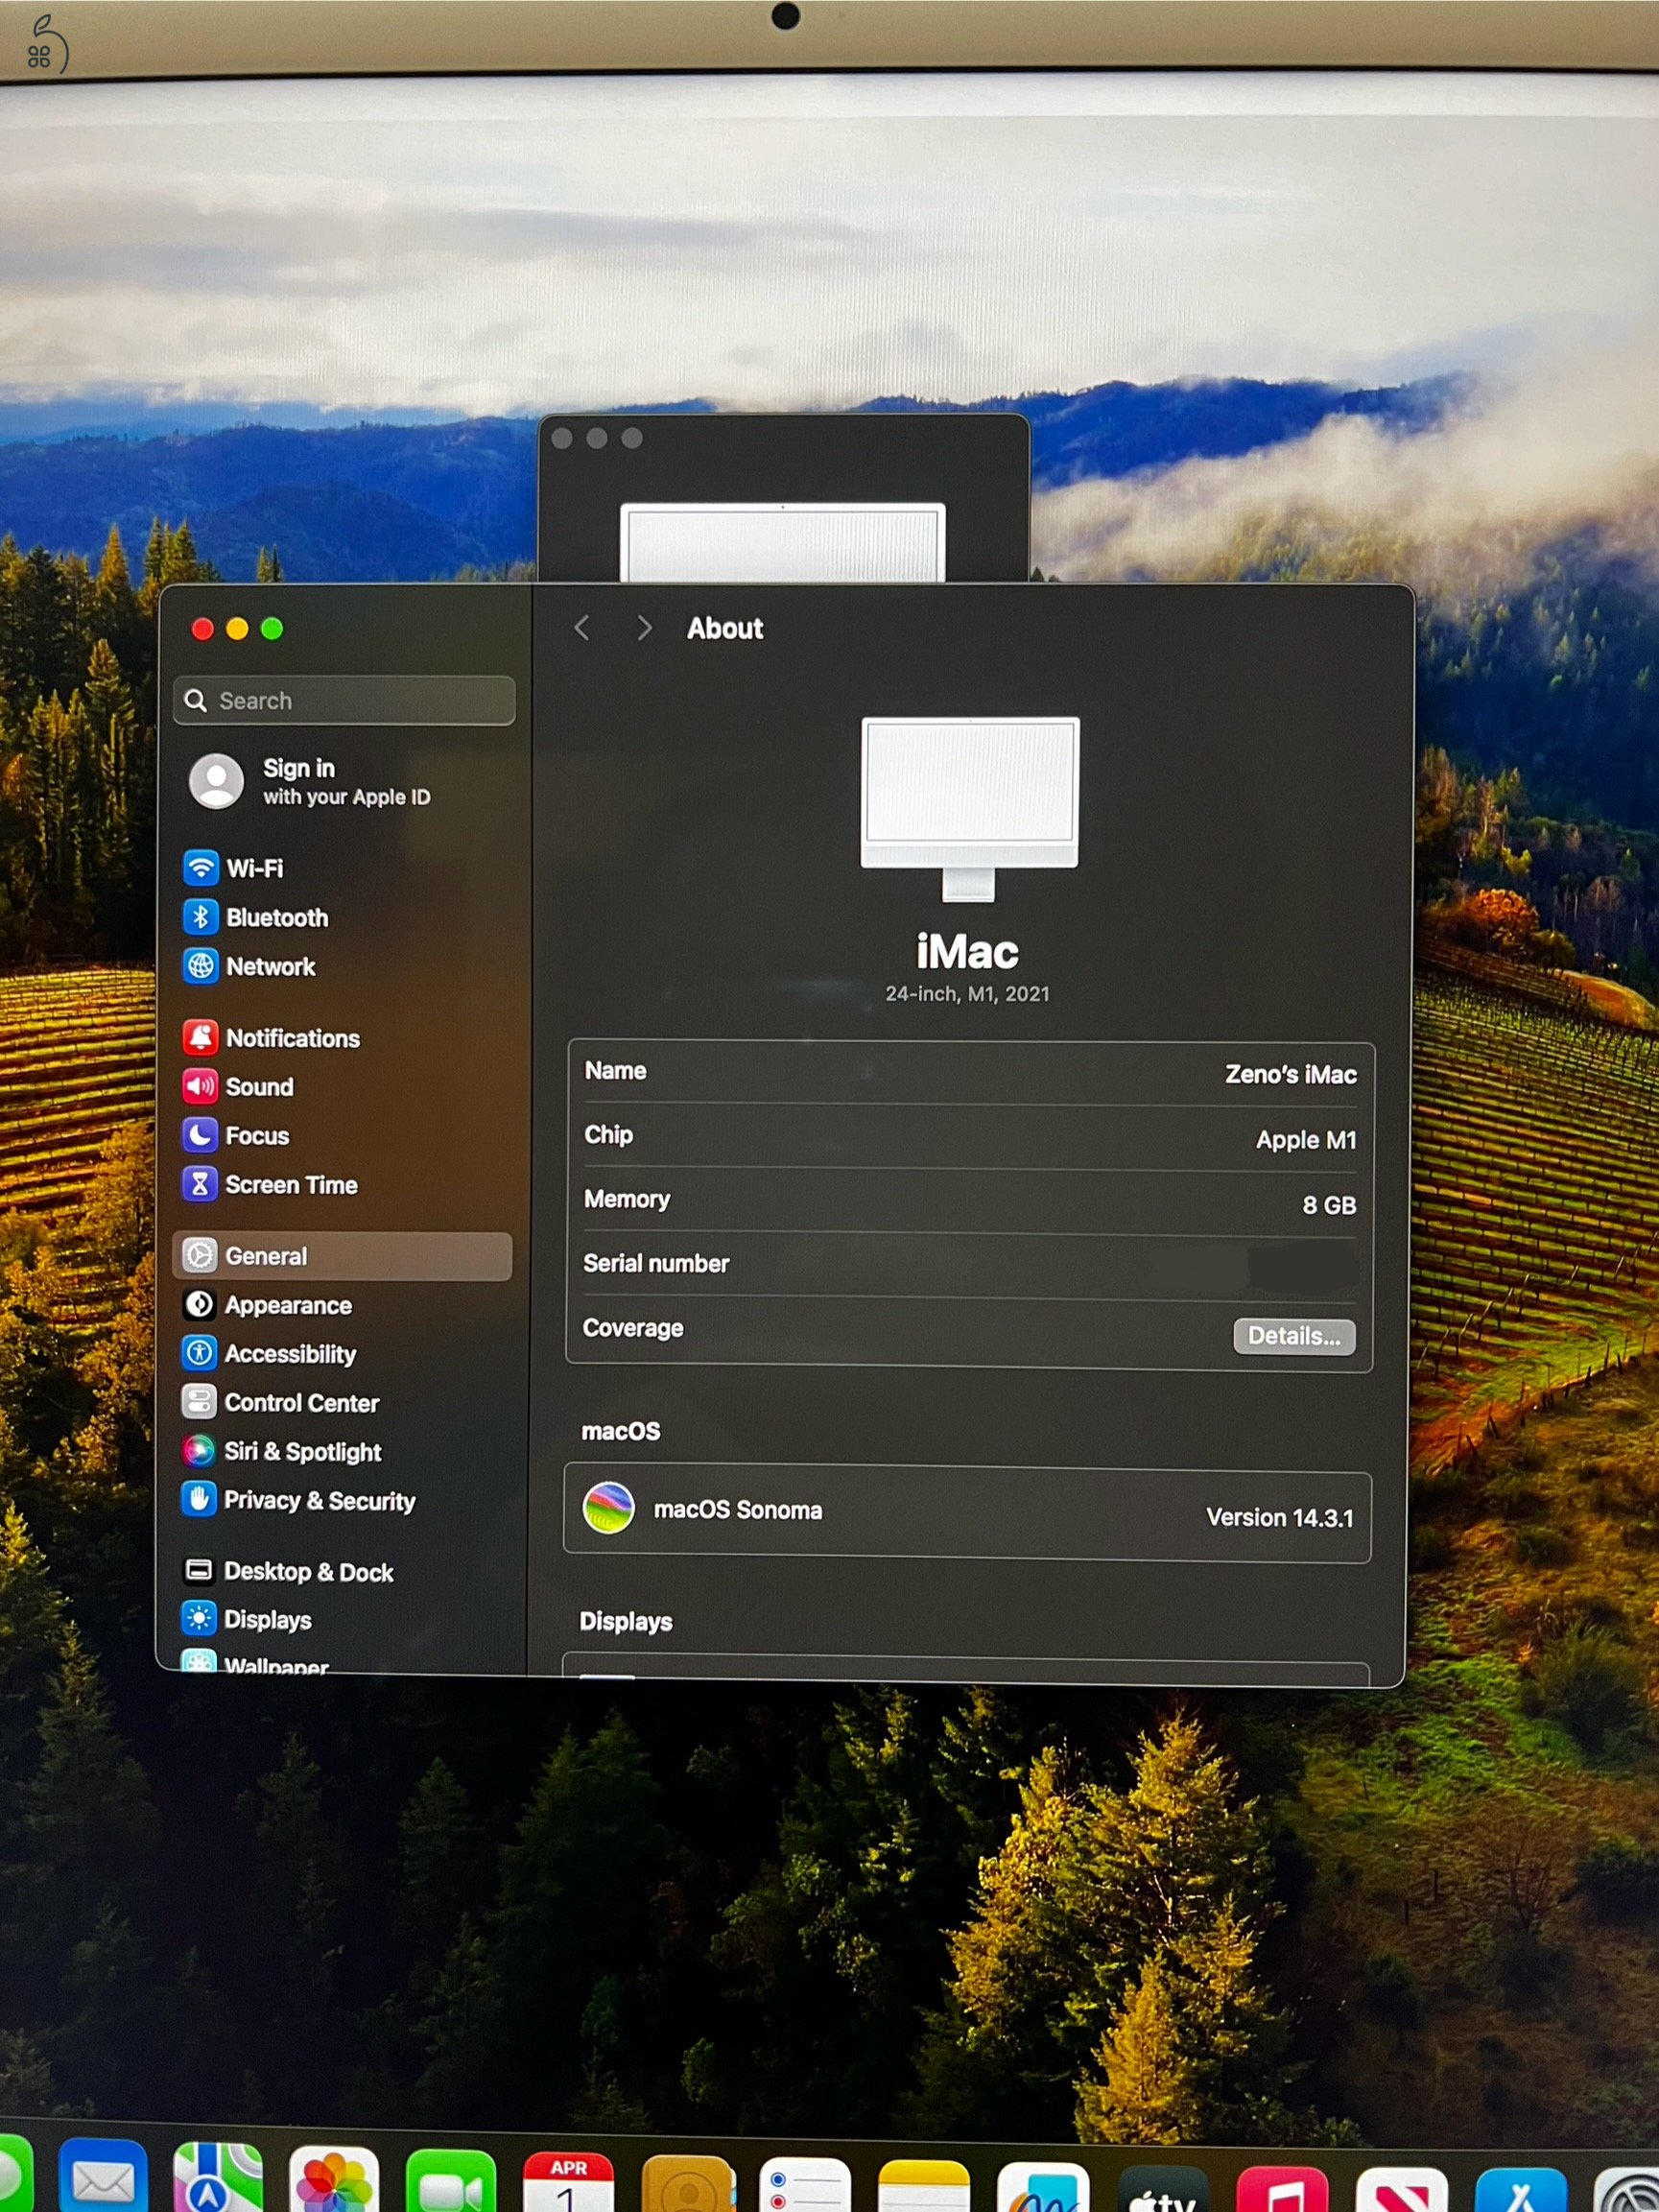The width and height of the screenshot is (1659, 2212).
Task: Open Bluetooth settings in the sidebar
Action: [256, 916]
